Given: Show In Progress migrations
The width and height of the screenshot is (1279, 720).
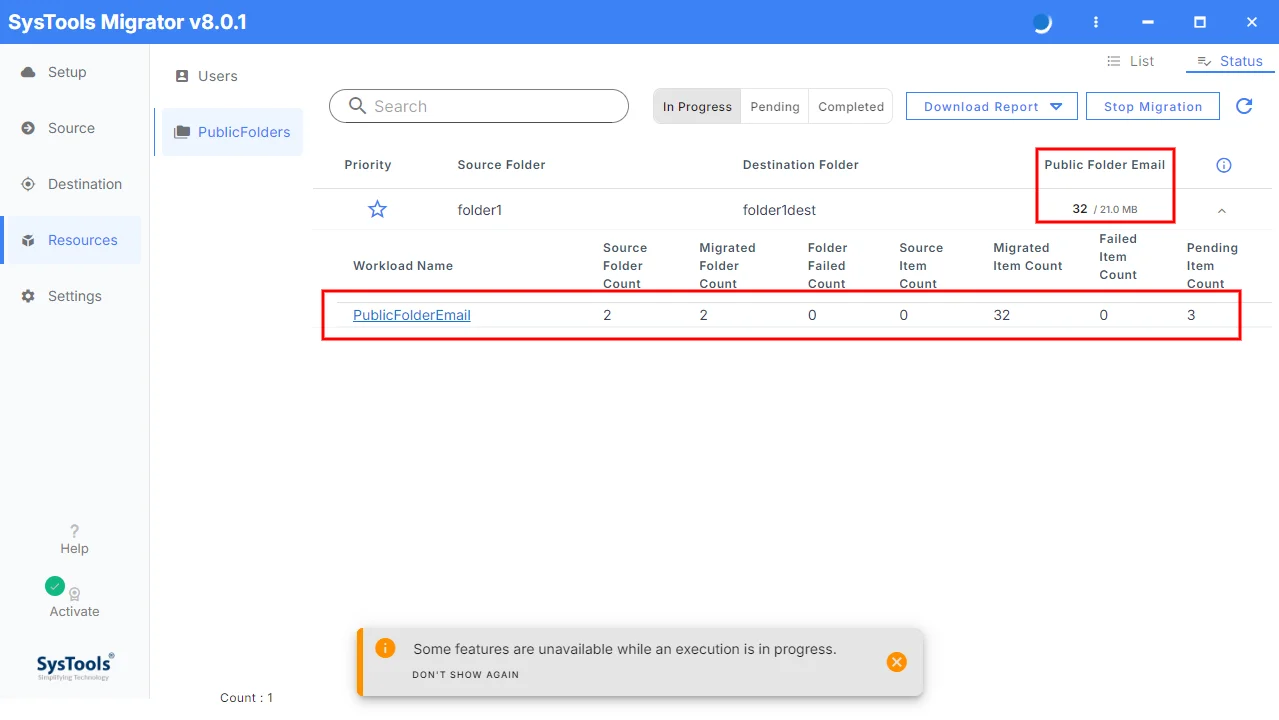Looking at the screenshot, I should [697, 106].
